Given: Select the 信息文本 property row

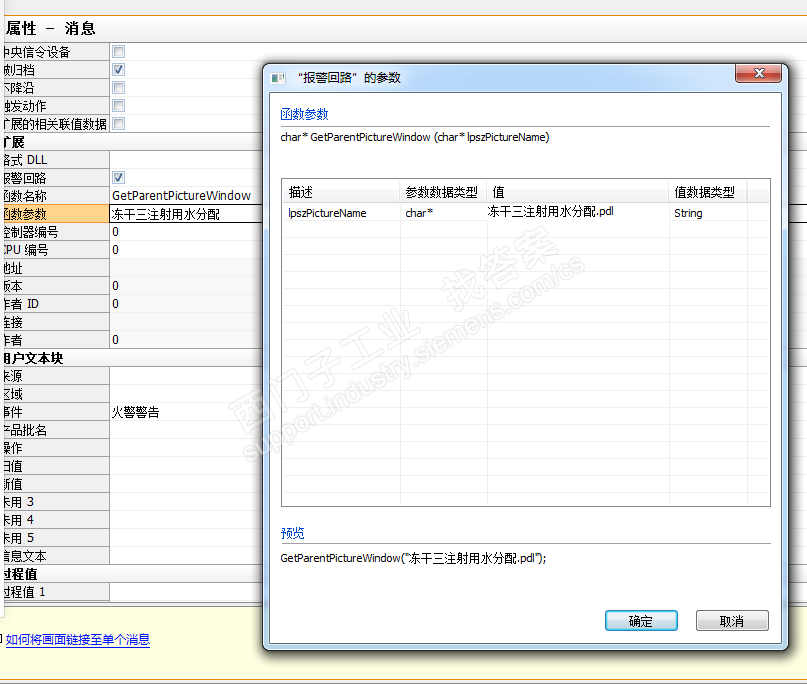Looking at the screenshot, I should [55, 556].
